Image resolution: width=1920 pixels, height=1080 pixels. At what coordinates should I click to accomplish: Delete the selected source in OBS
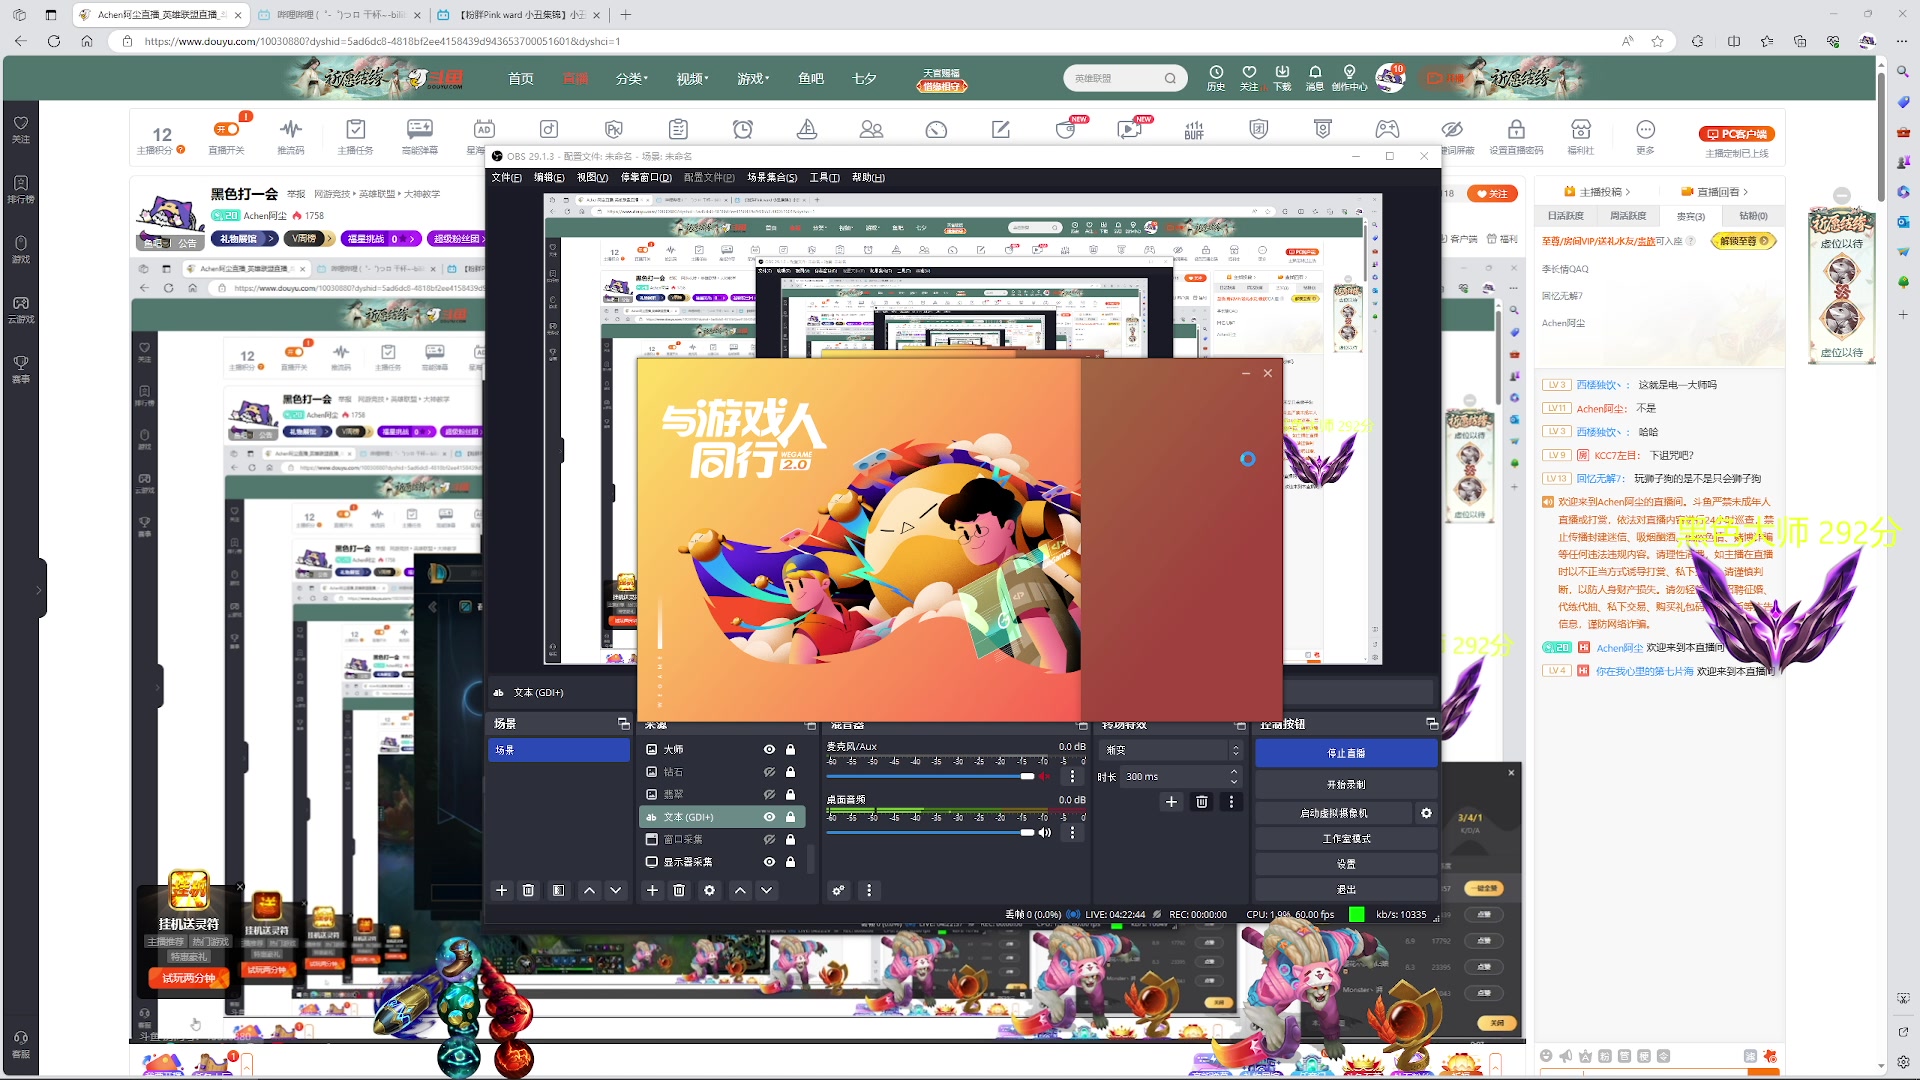(679, 890)
